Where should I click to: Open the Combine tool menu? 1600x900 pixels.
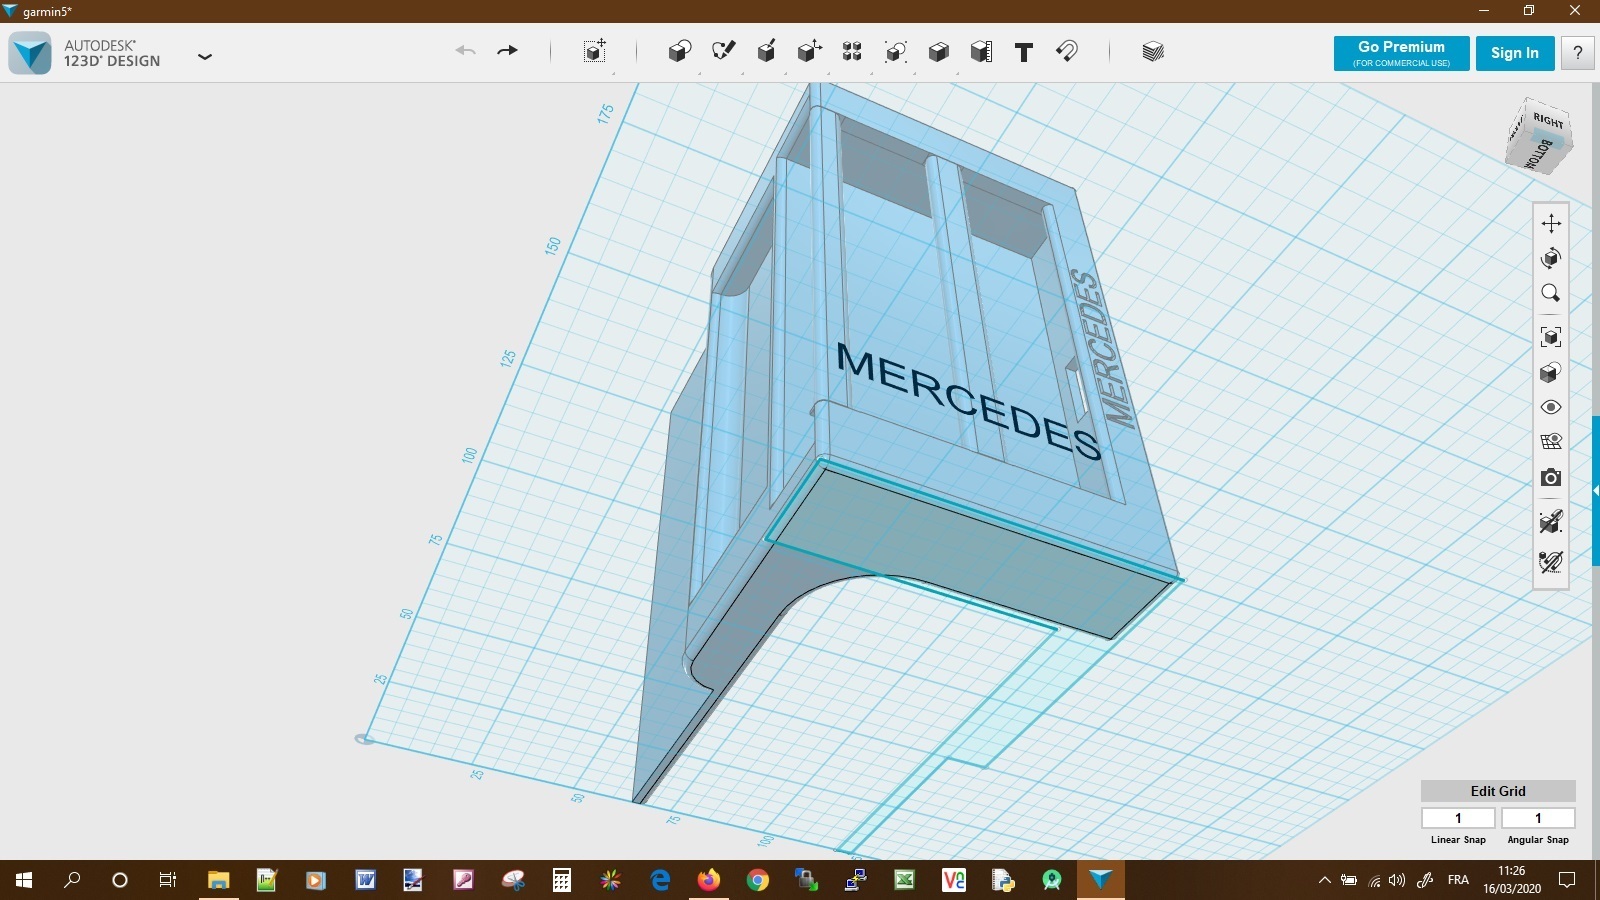(x=938, y=52)
